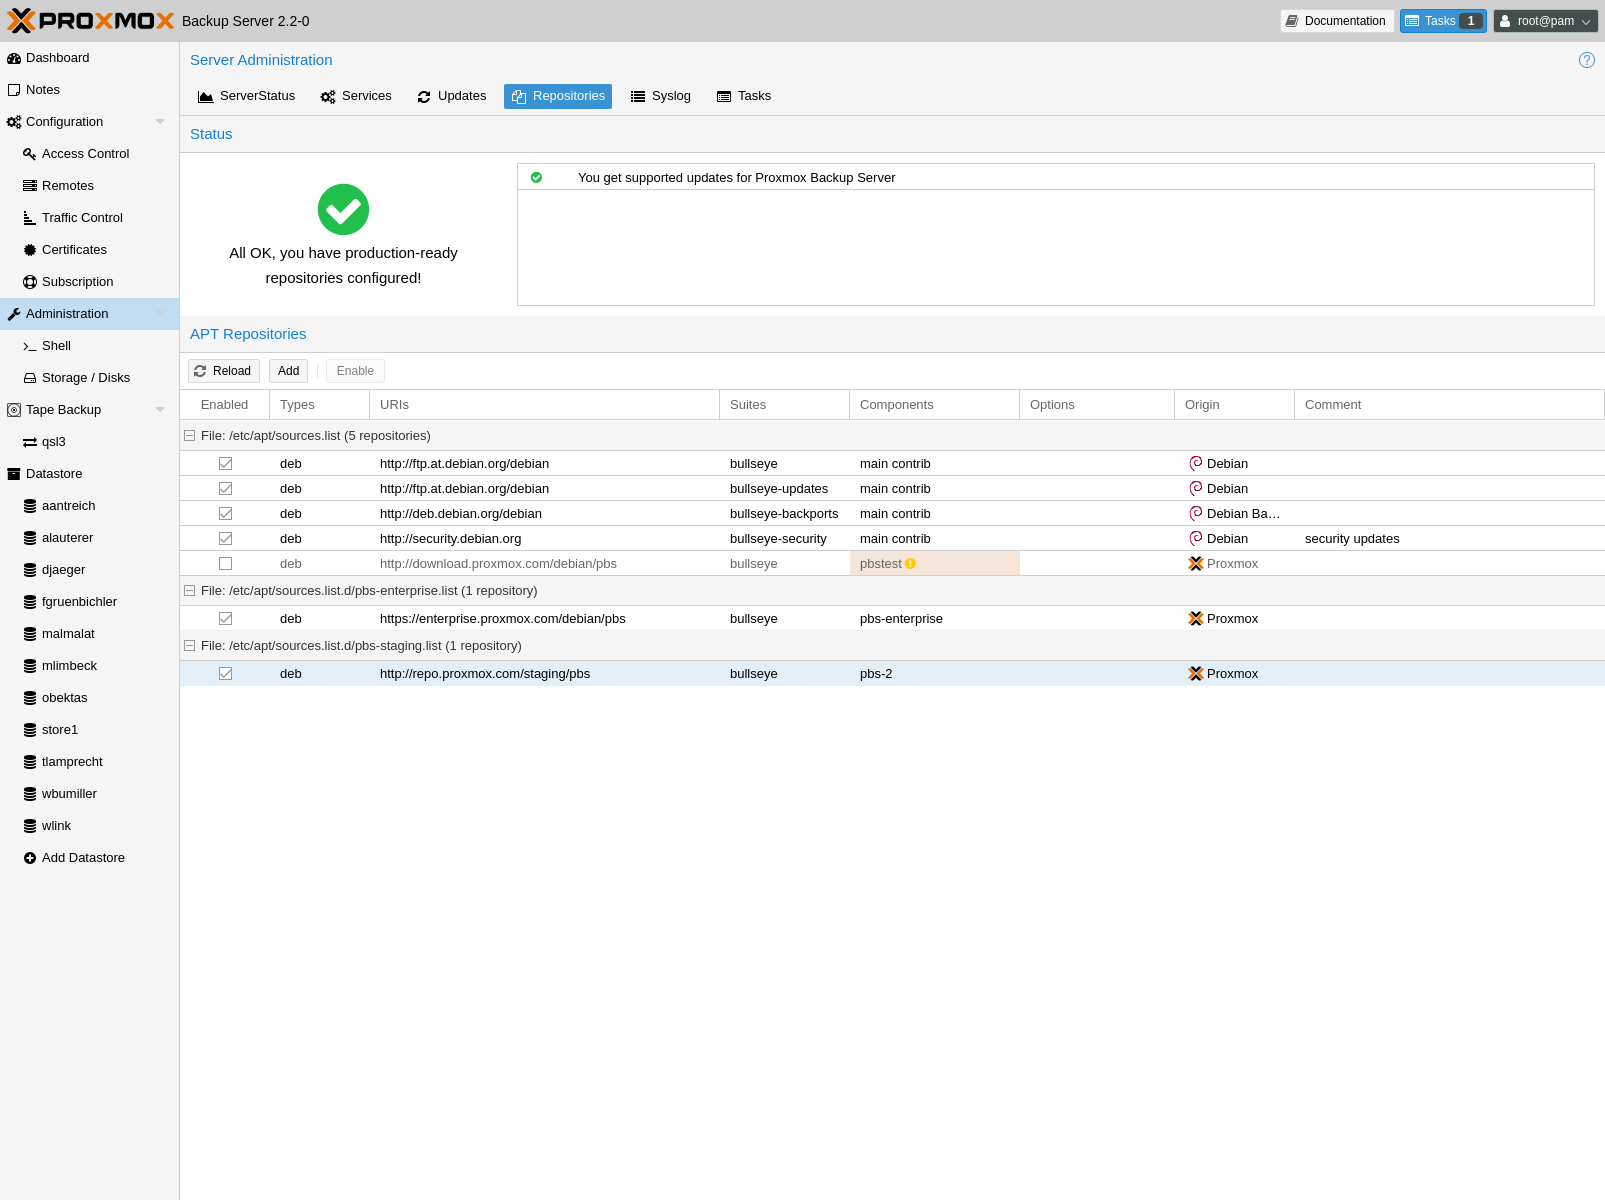This screenshot has height=1200, width=1605.
Task: Open Dashboard from the sidebar
Action: pyautogui.click(x=57, y=58)
